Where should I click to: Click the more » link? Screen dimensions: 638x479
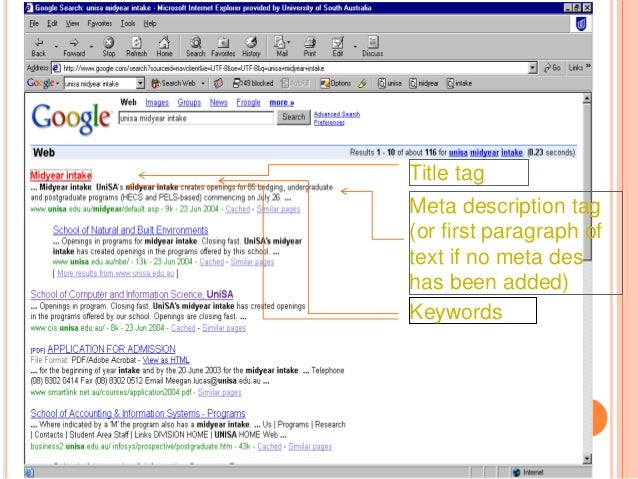[x=282, y=103]
